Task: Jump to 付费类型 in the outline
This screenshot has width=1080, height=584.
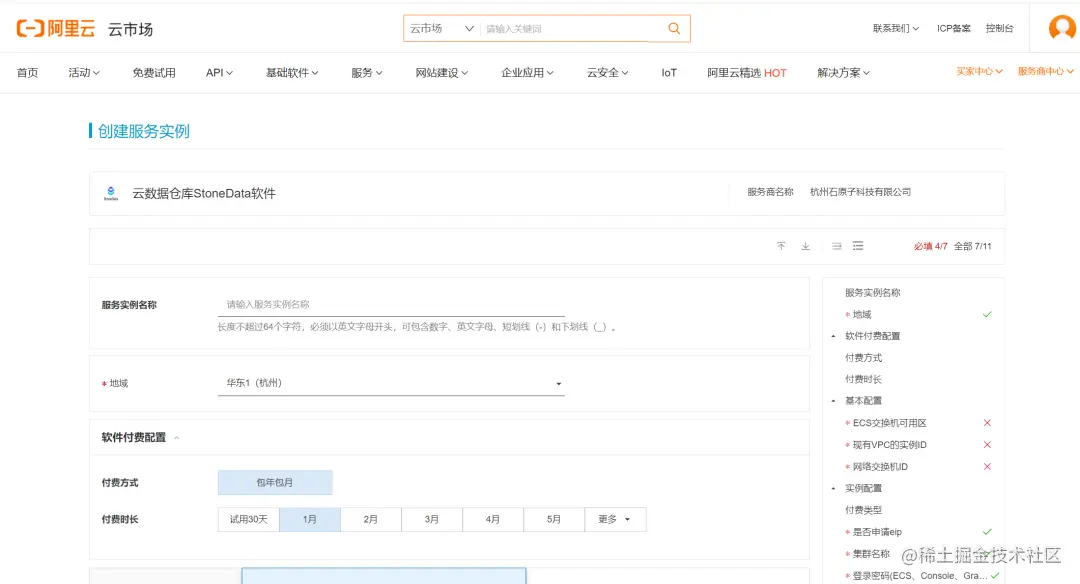Action: pyautogui.click(x=864, y=510)
